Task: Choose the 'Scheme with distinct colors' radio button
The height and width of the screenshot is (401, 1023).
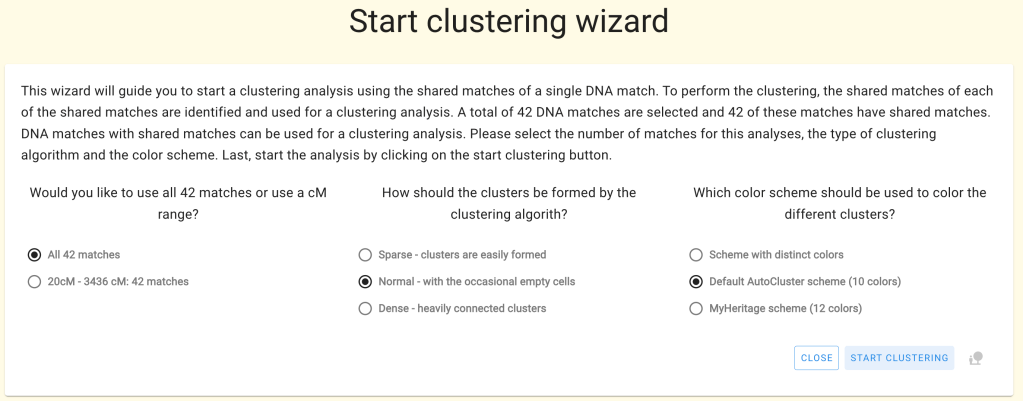Action: pos(696,255)
